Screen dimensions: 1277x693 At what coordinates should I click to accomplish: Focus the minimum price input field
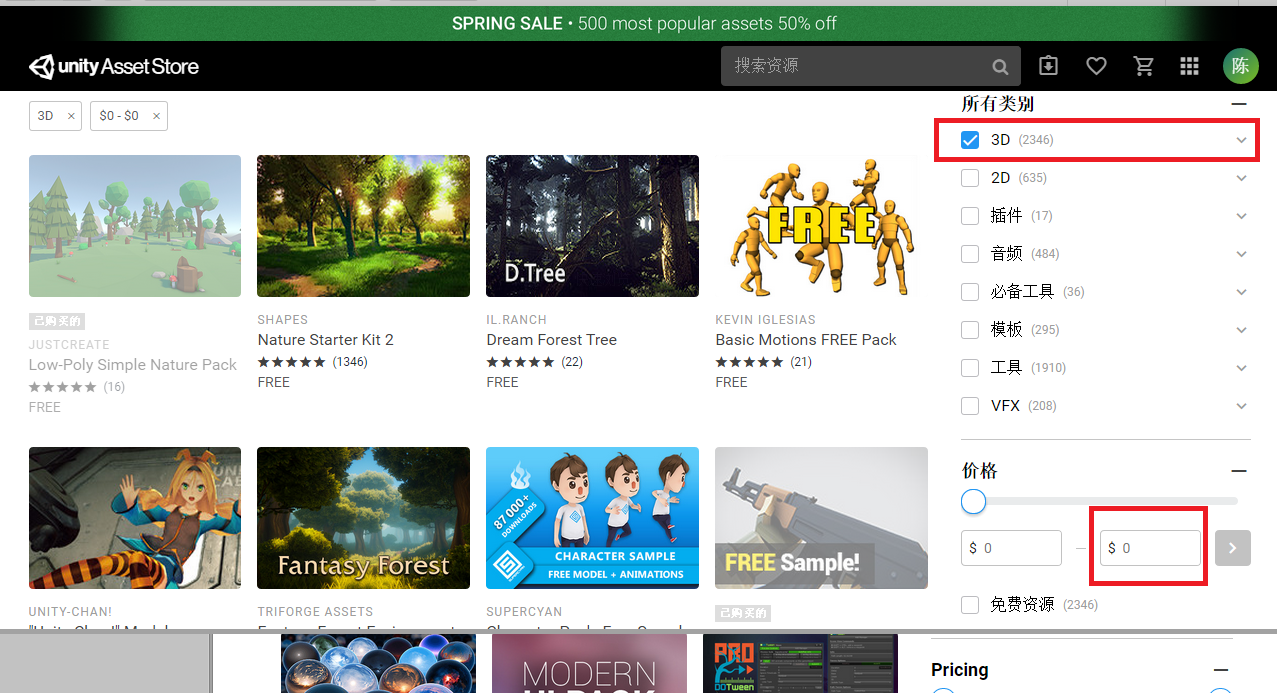click(x=1011, y=548)
